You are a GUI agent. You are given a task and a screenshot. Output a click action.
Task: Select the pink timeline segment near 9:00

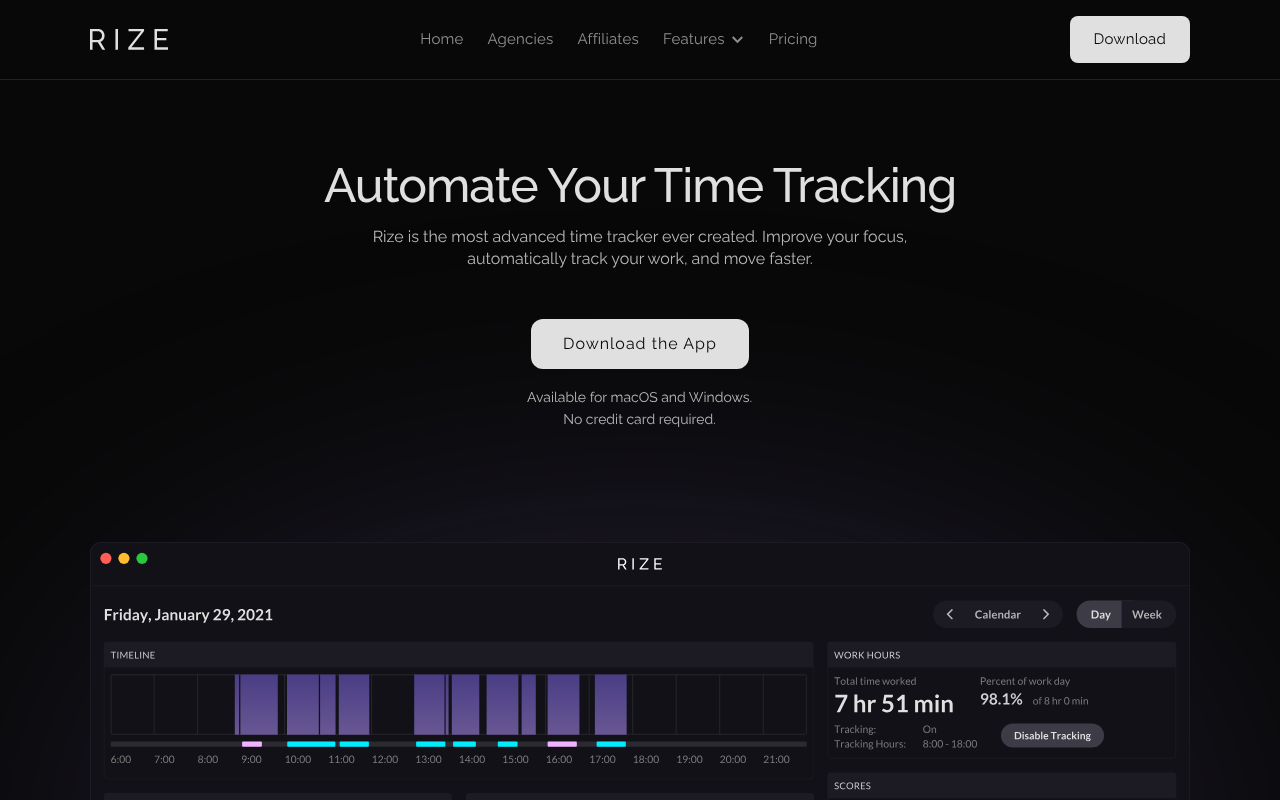[x=252, y=744]
